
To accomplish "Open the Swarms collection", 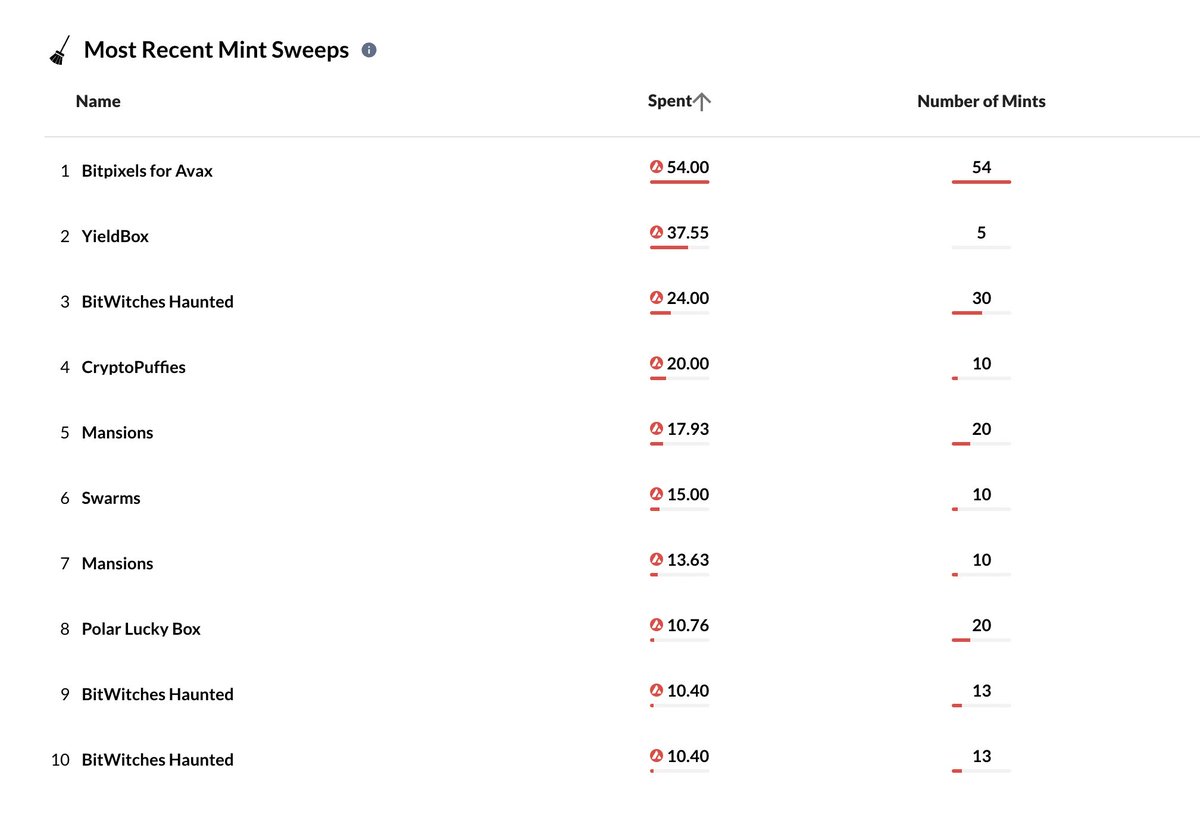I will click(x=111, y=498).
